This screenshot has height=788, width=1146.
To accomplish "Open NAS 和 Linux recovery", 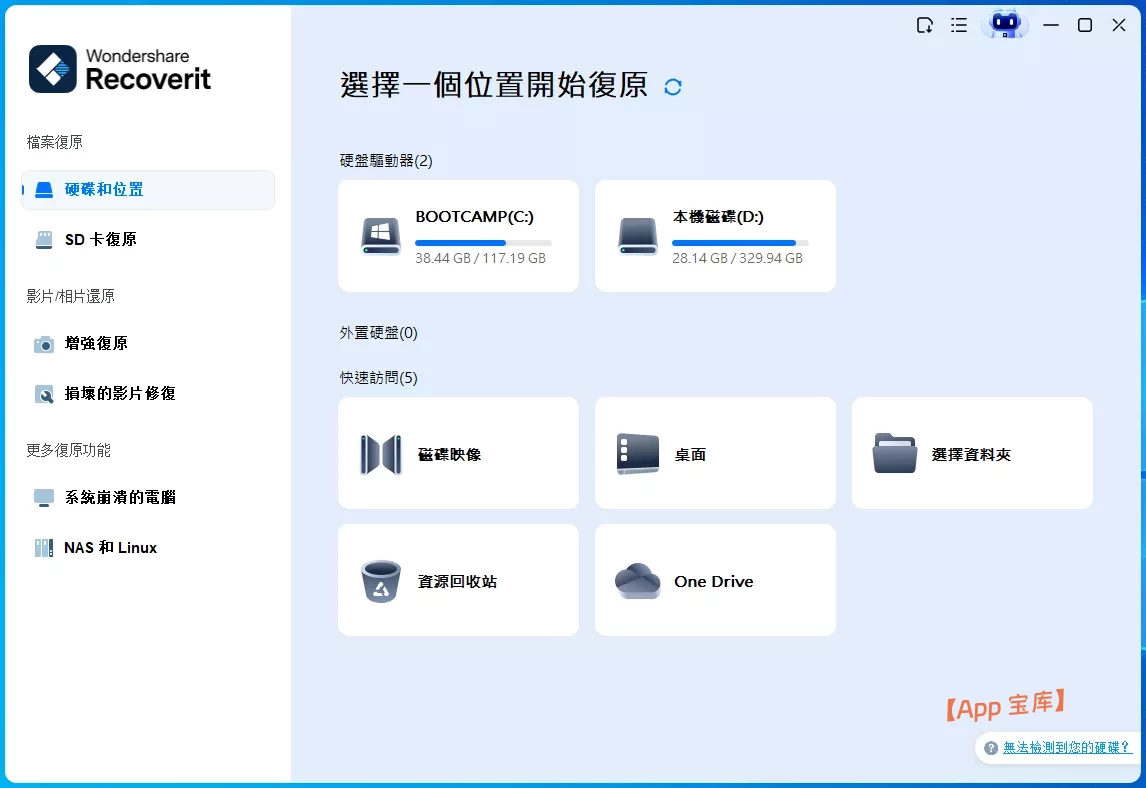I will pos(148,548).
